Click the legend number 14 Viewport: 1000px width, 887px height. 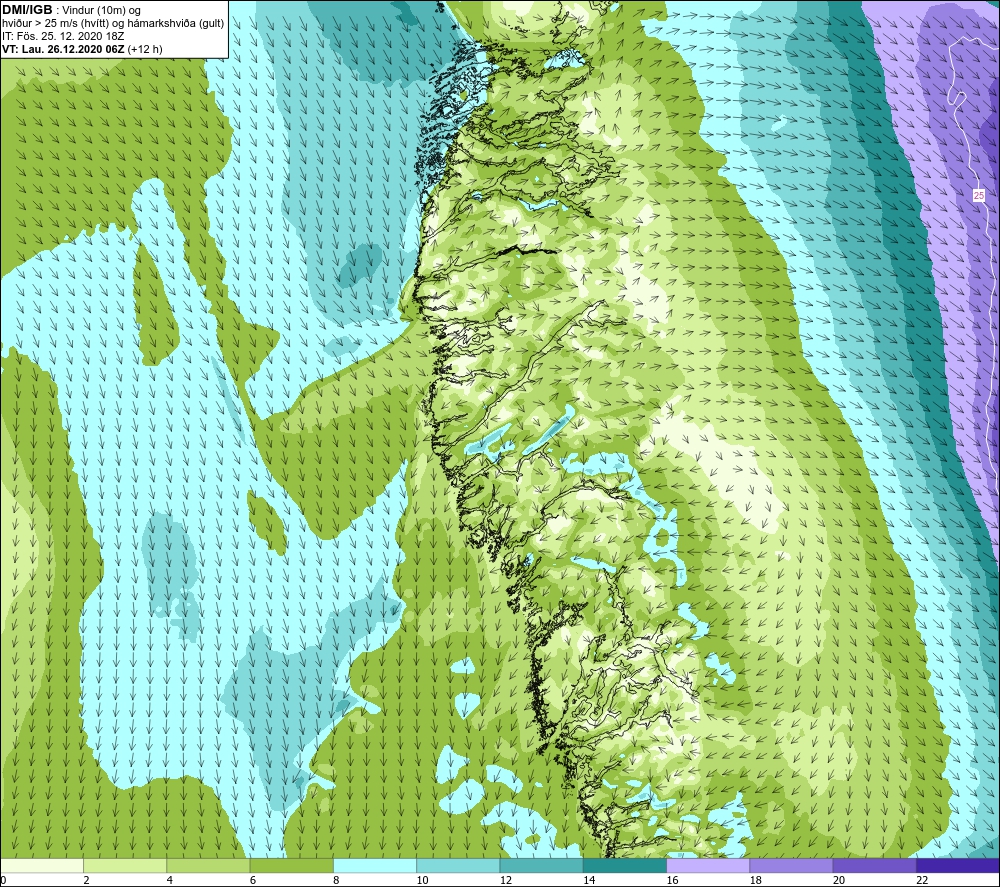[589, 880]
